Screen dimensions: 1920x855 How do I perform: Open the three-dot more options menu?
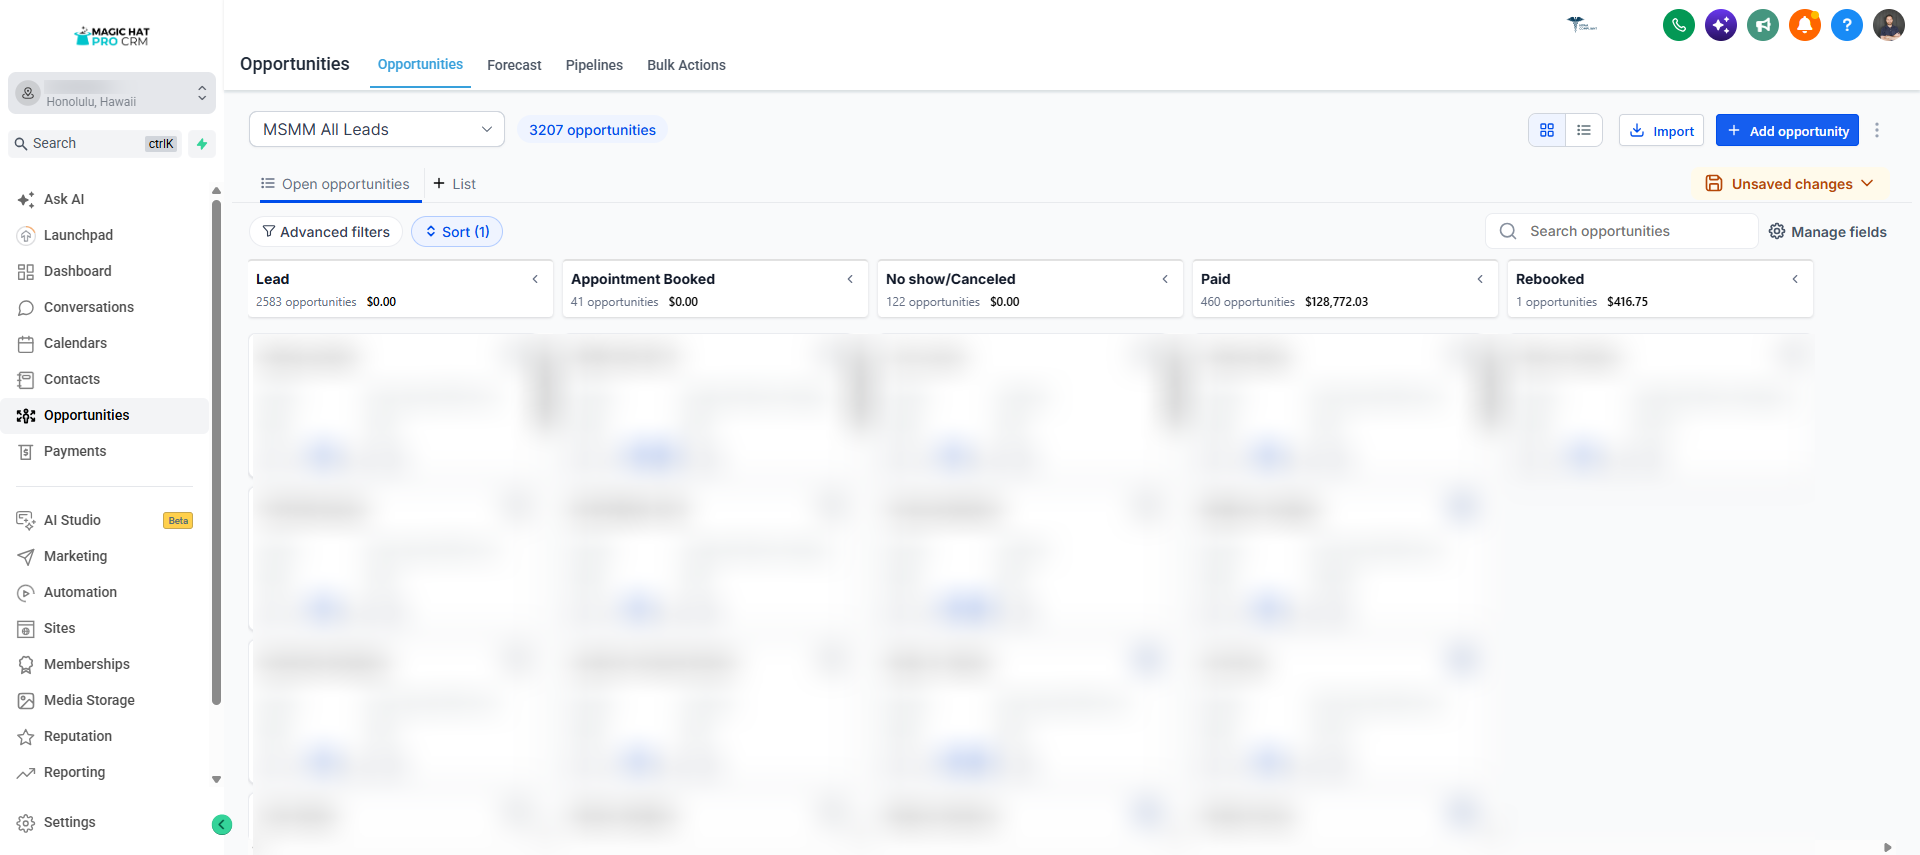(x=1877, y=130)
